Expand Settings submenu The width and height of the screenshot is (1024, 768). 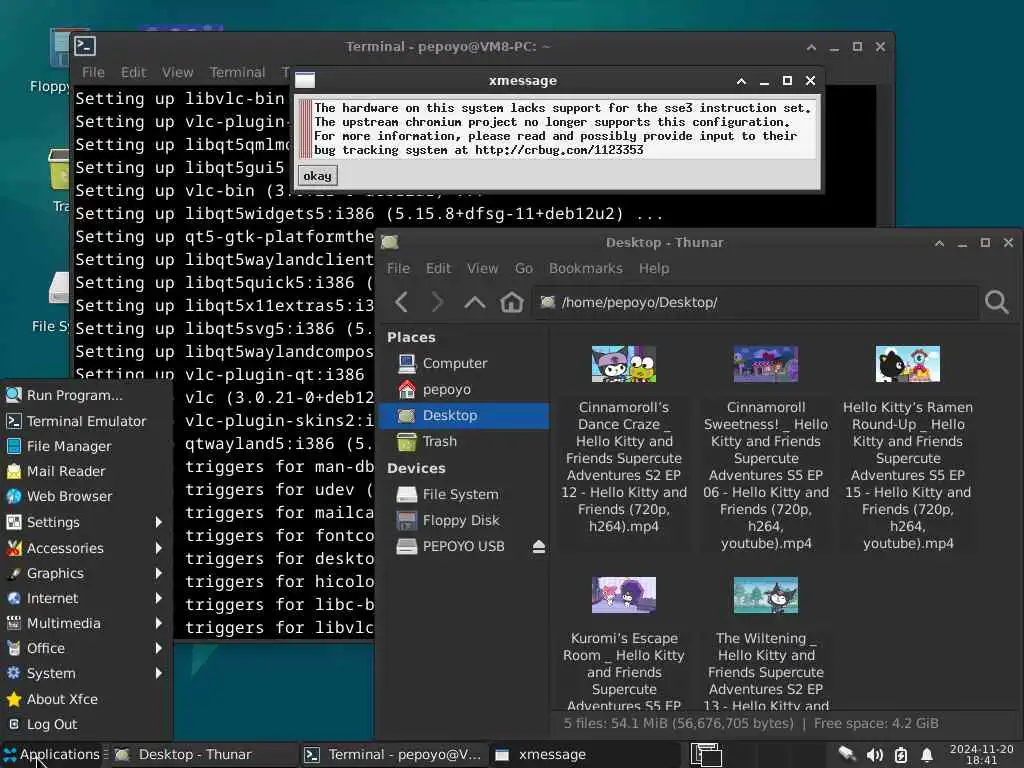click(x=86, y=522)
